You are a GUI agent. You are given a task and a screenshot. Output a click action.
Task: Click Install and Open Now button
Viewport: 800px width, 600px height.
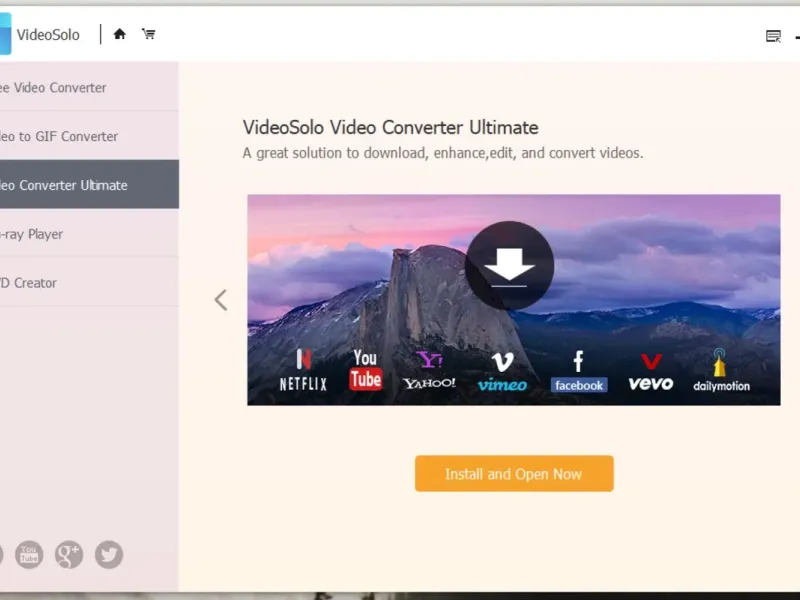click(514, 473)
